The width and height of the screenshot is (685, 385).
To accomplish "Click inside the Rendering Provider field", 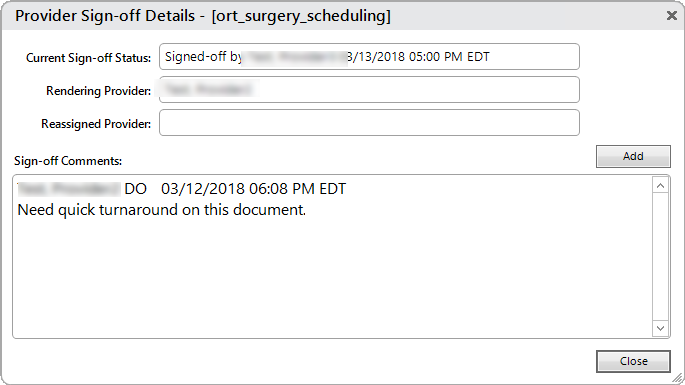I will pos(369,90).
